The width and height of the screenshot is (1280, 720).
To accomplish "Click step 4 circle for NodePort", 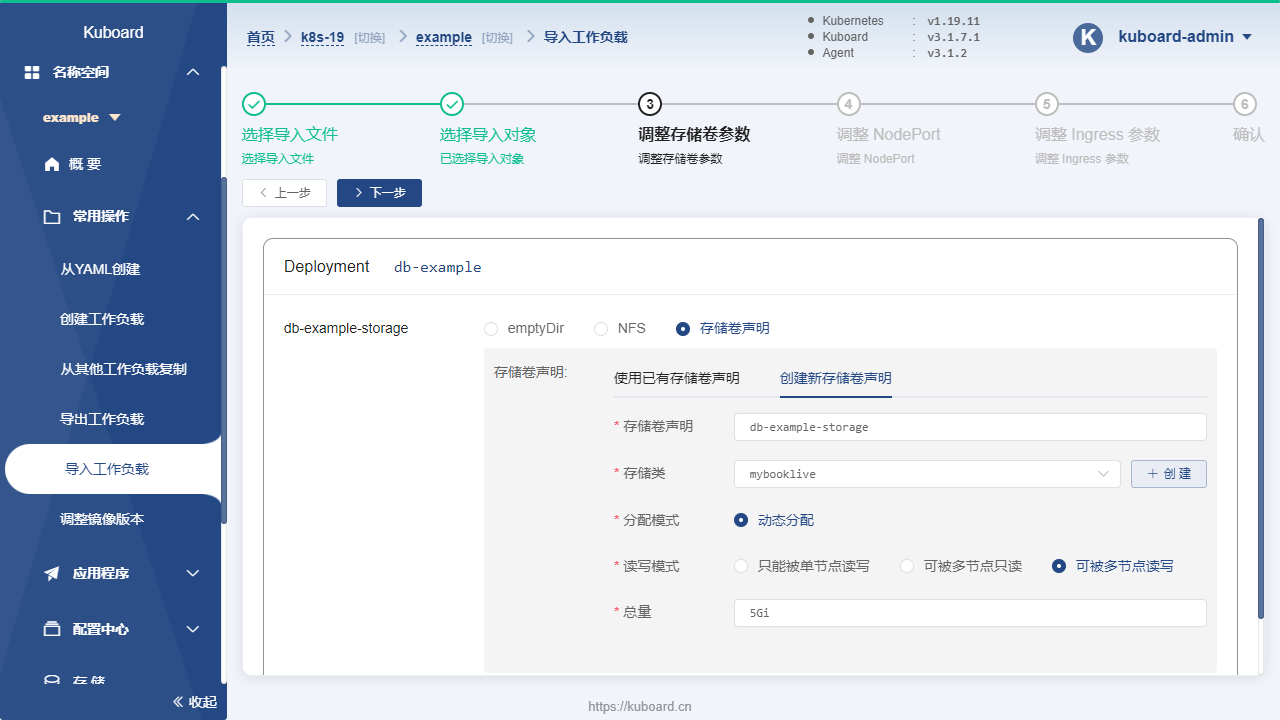I will pyautogui.click(x=848, y=104).
